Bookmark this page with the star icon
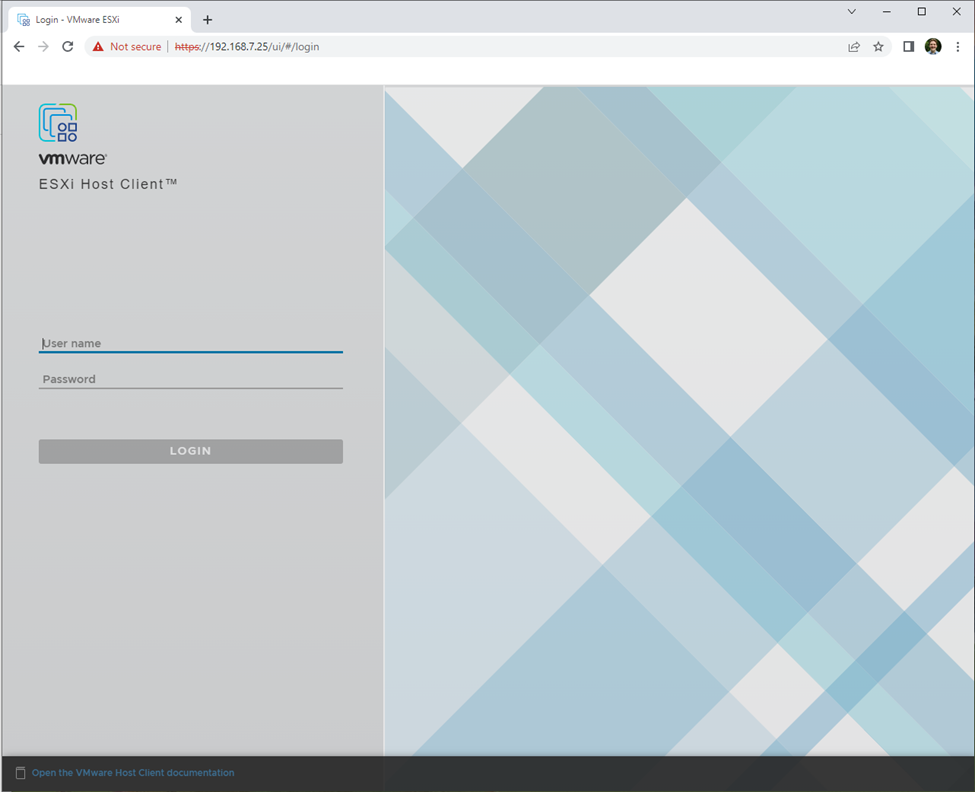The height and width of the screenshot is (792, 975). tap(878, 47)
